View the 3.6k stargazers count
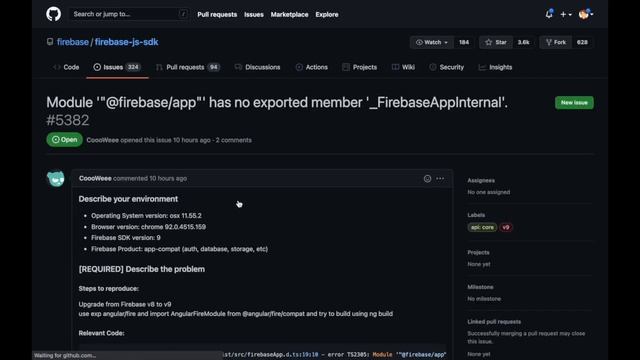This screenshot has width=640, height=360. [523, 42]
